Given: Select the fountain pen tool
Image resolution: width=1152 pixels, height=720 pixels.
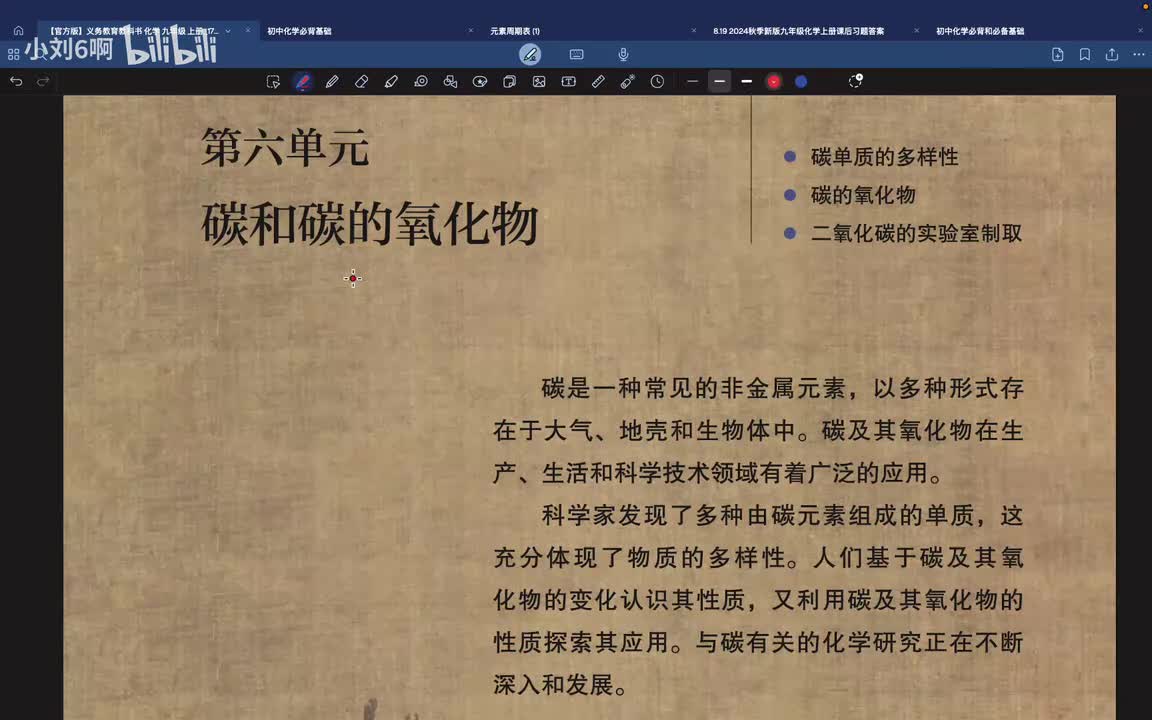Looking at the screenshot, I should pyautogui.click(x=303, y=82).
